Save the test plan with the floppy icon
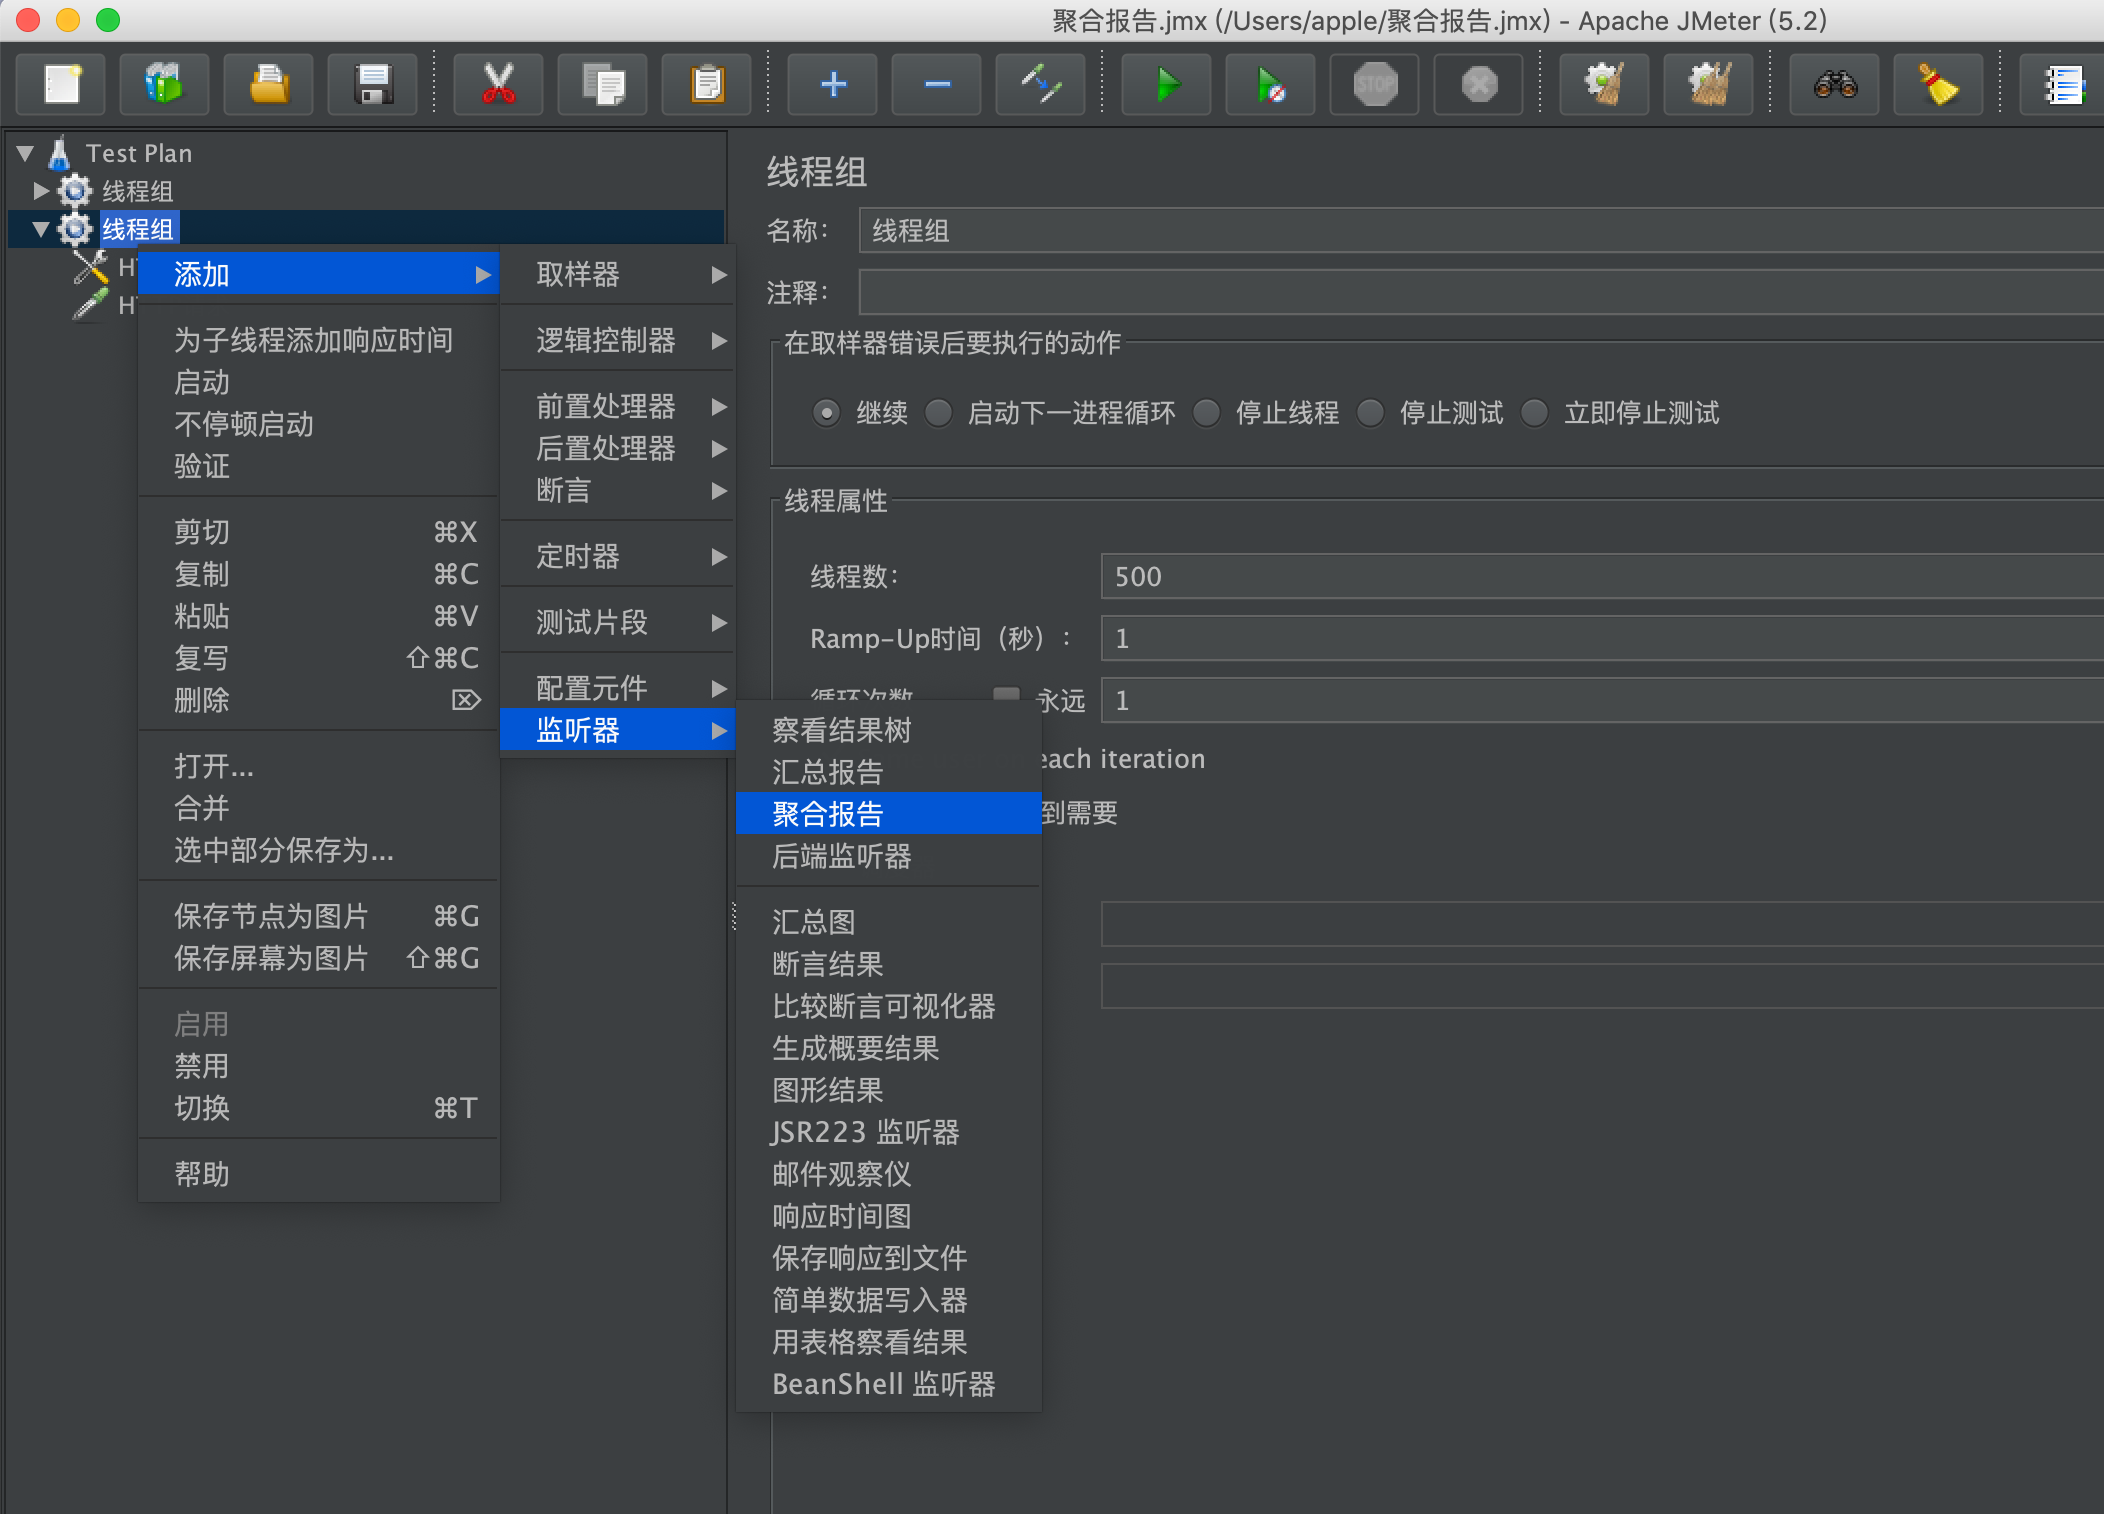 (373, 84)
